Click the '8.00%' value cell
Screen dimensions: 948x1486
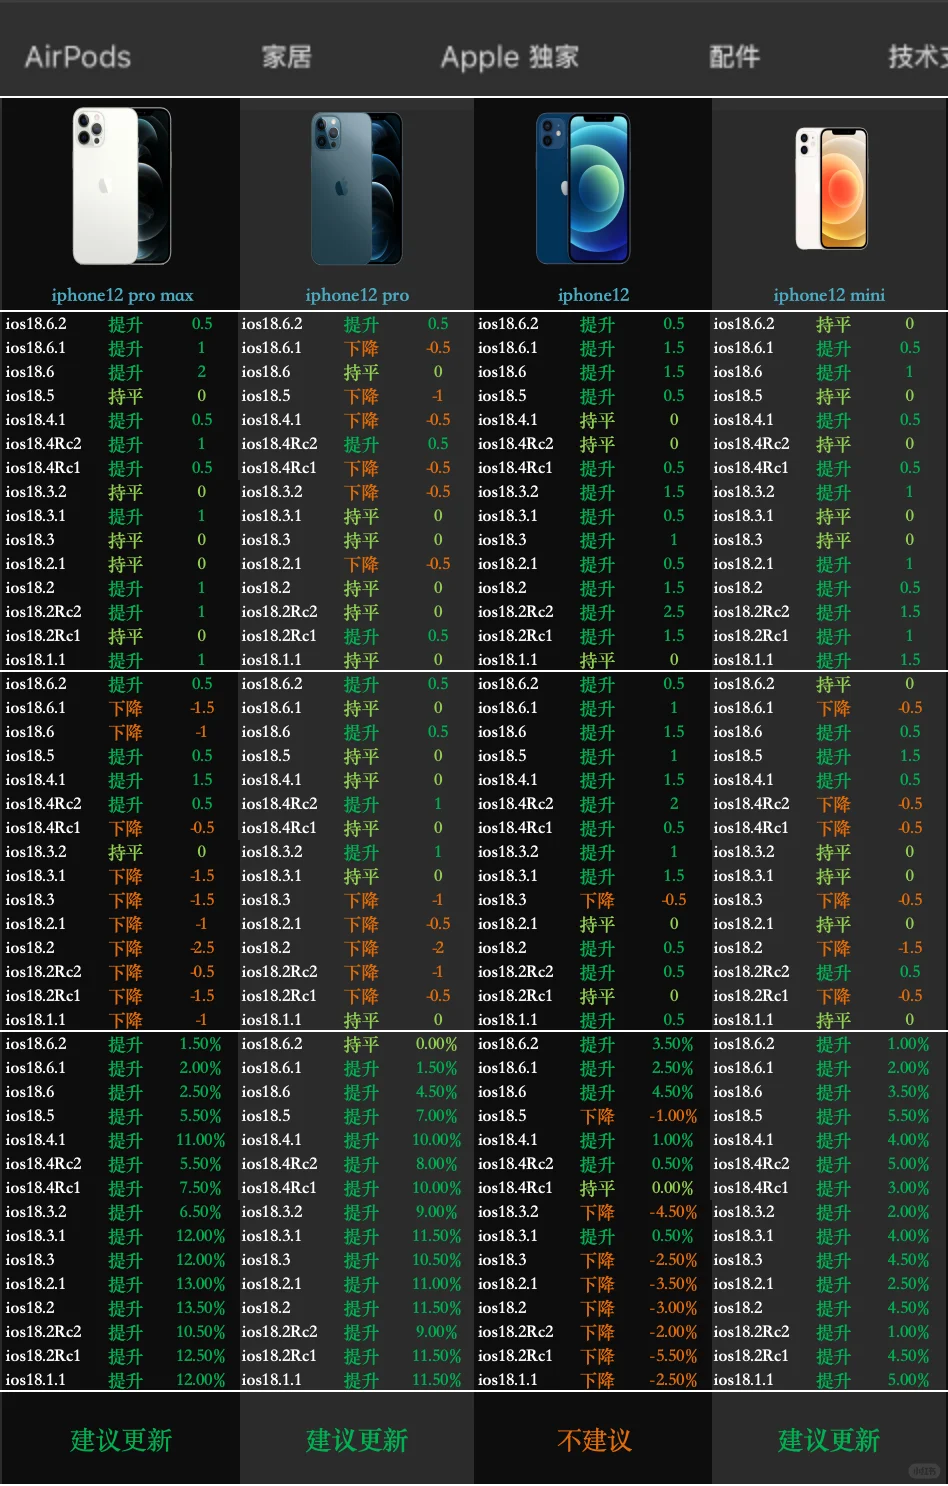[x=437, y=1164]
